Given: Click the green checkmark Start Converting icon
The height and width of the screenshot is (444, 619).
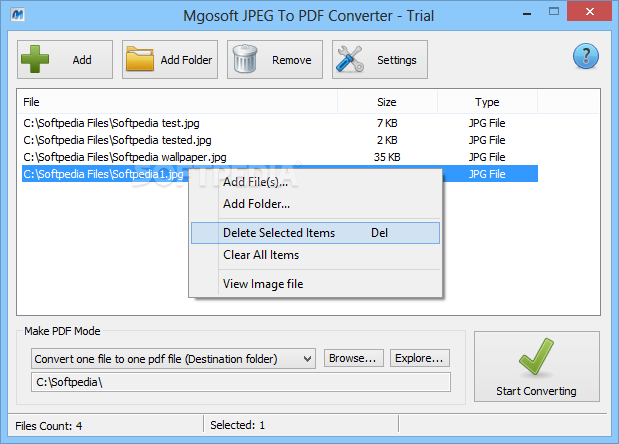Looking at the screenshot, I should click(x=536, y=357).
